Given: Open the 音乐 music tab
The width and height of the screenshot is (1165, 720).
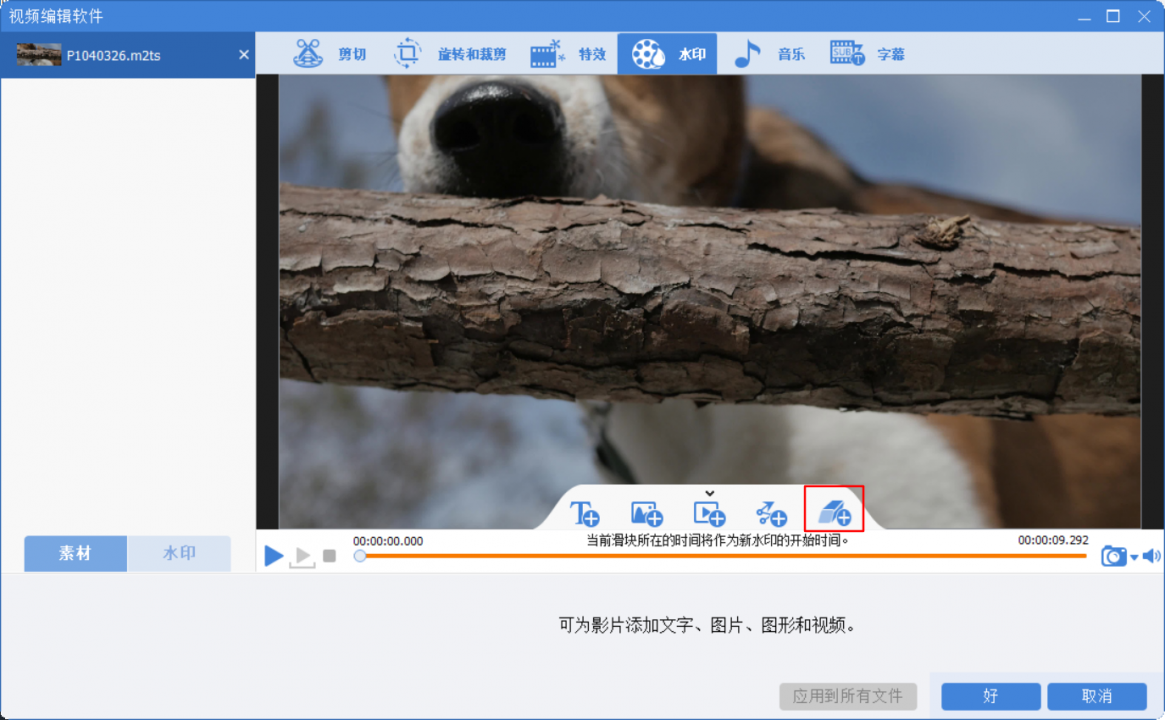Looking at the screenshot, I should [x=769, y=53].
